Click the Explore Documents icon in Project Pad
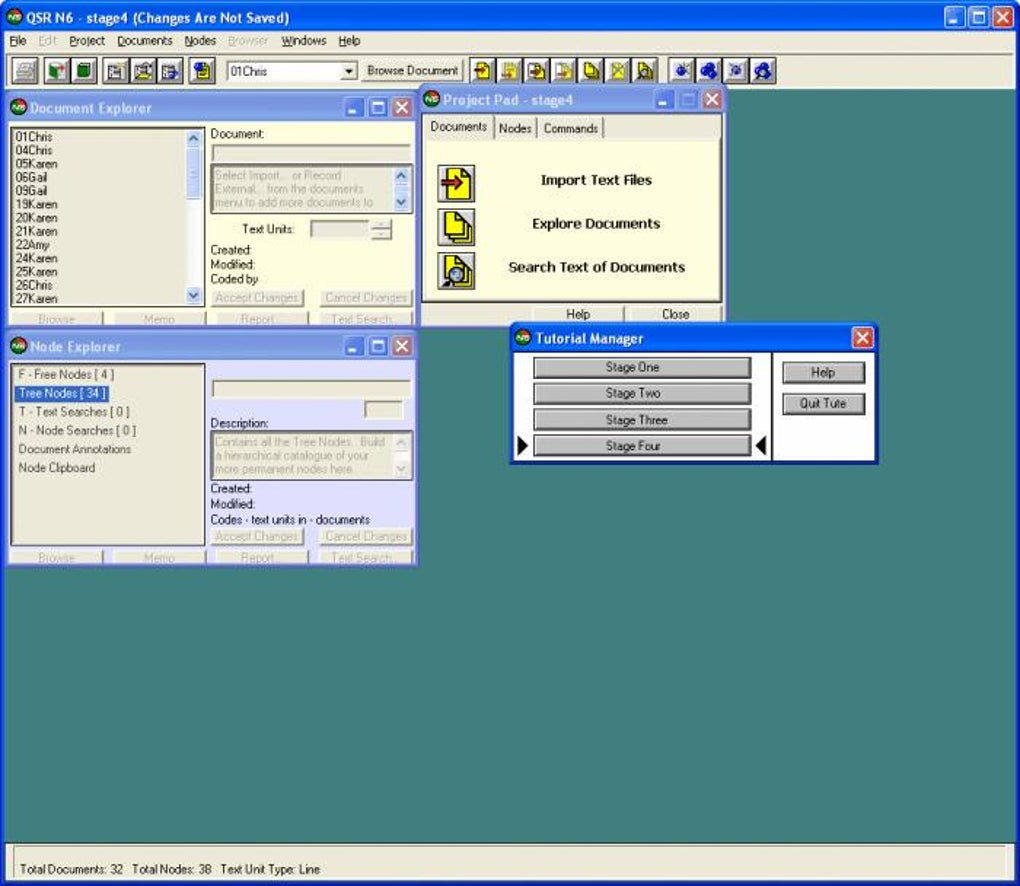1020x886 pixels. click(x=456, y=227)
